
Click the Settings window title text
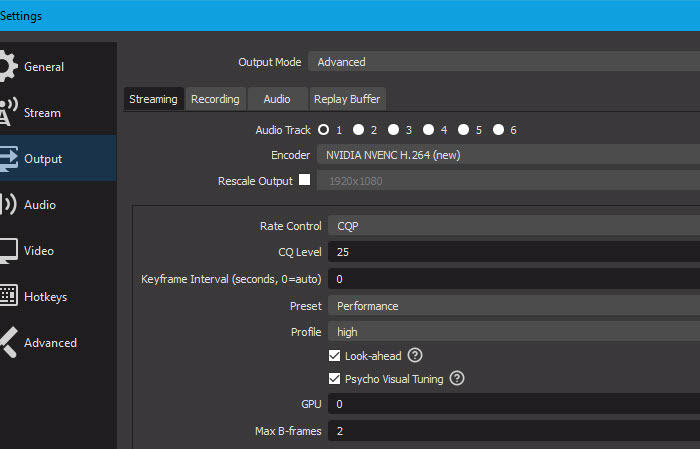(x=21, y=16)
